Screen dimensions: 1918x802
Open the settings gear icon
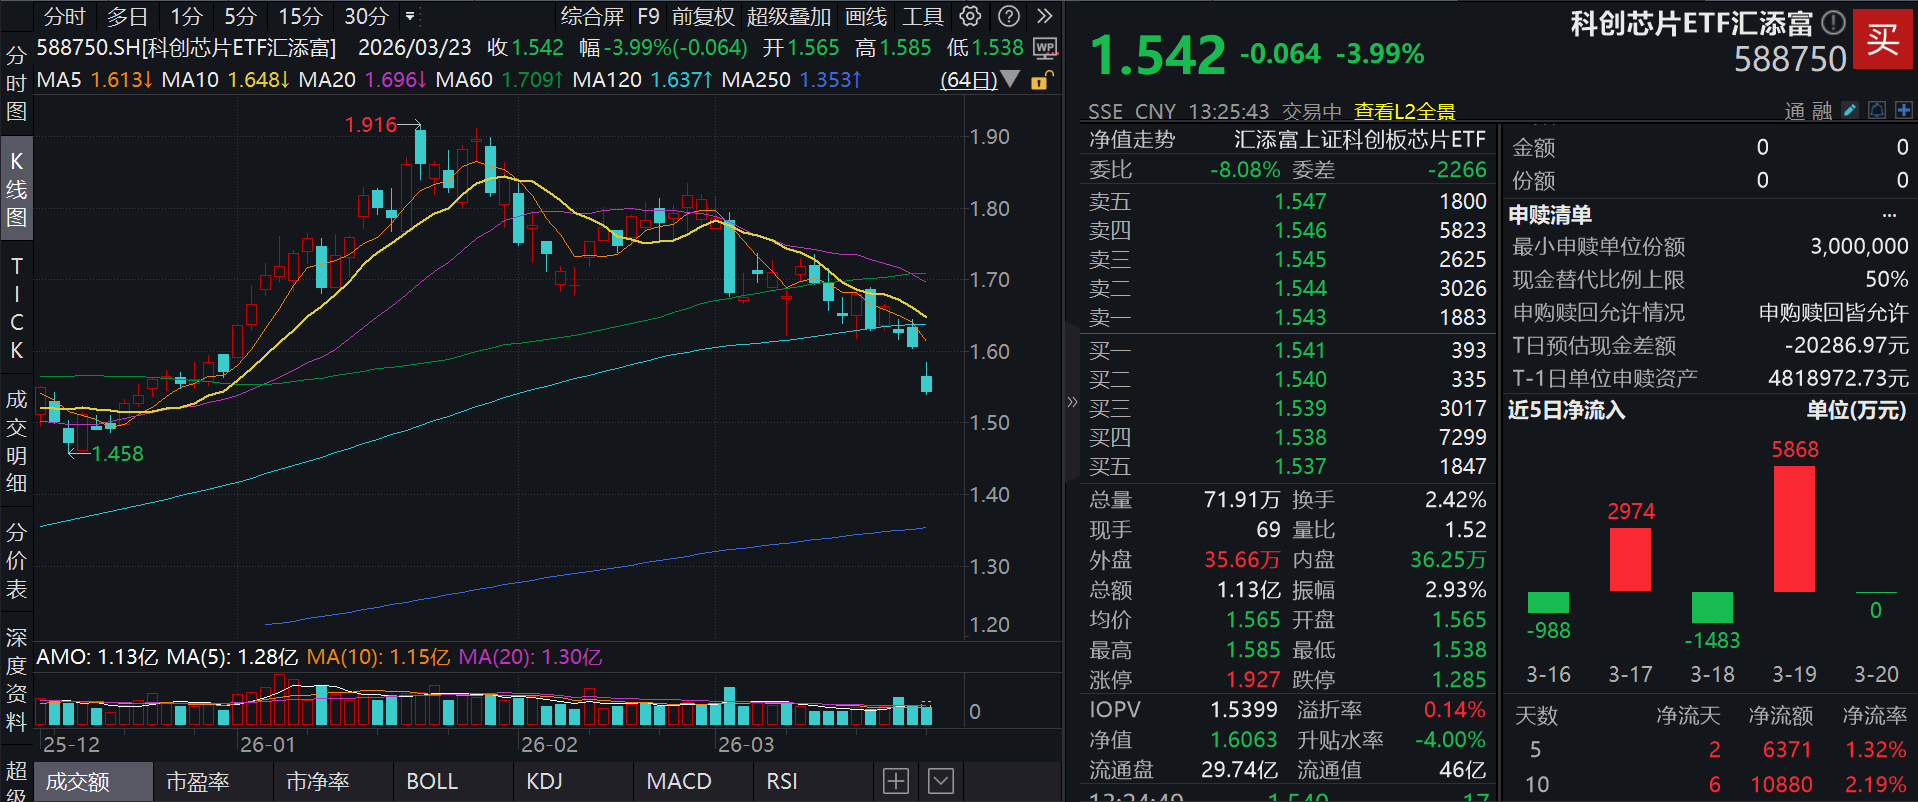tap(970, 16)
